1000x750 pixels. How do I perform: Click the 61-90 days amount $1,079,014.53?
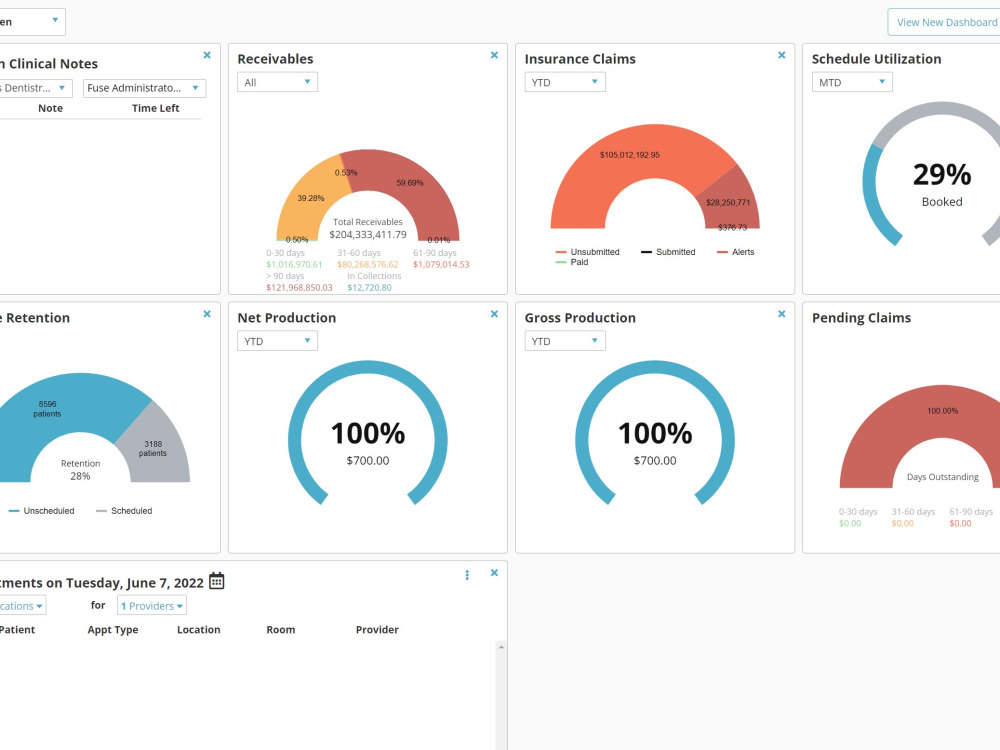coord(441,265)
